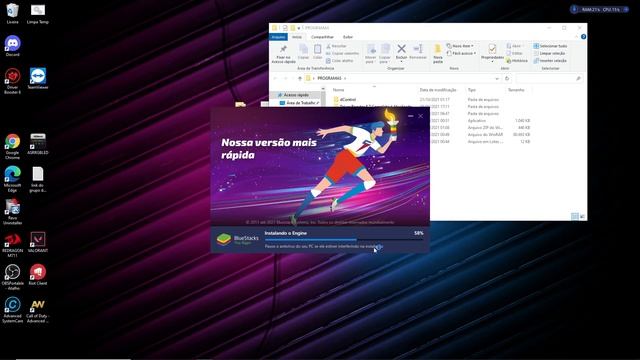The width and height of the screenshot is (640, 360).
Task: Minimize the BlueStacks installer window
Action: 411,116
